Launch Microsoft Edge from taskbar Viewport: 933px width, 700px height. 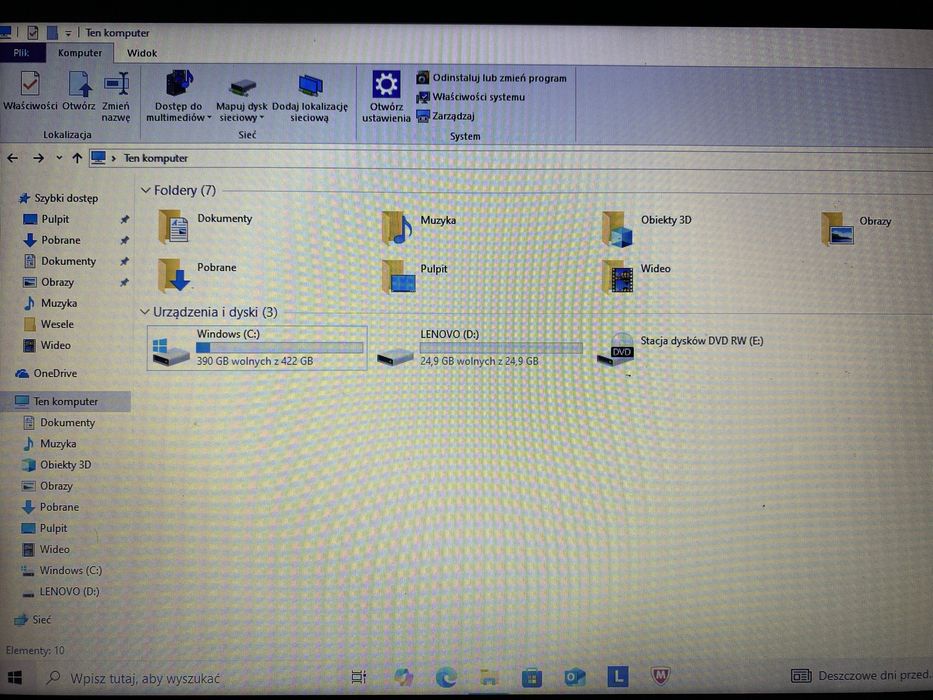446,677
